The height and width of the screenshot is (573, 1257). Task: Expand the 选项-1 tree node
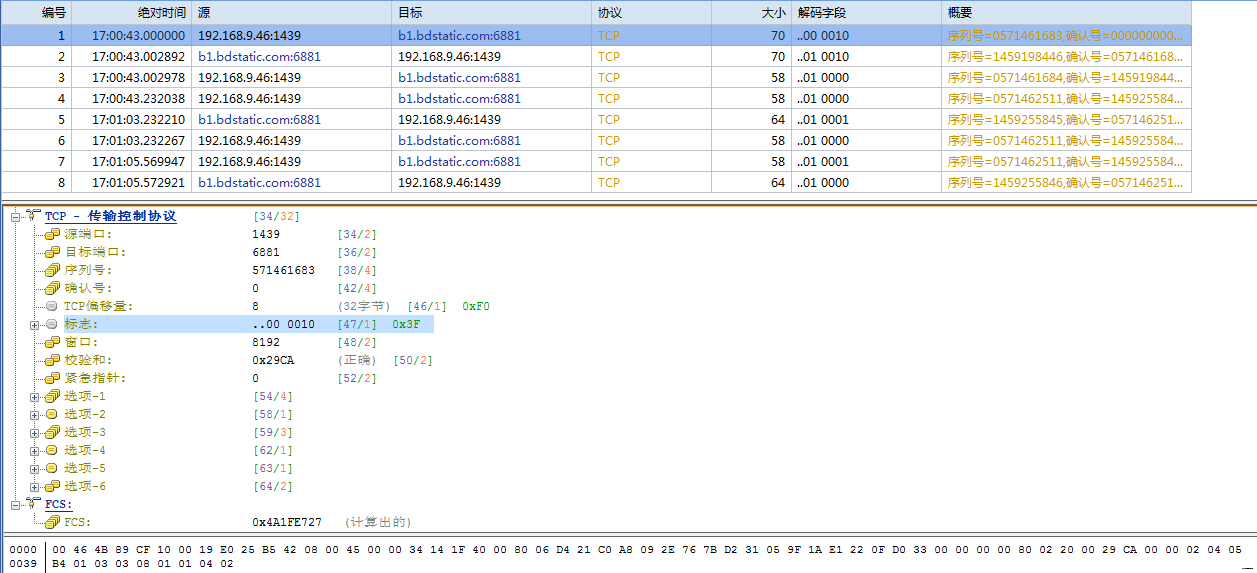[35, 397]
